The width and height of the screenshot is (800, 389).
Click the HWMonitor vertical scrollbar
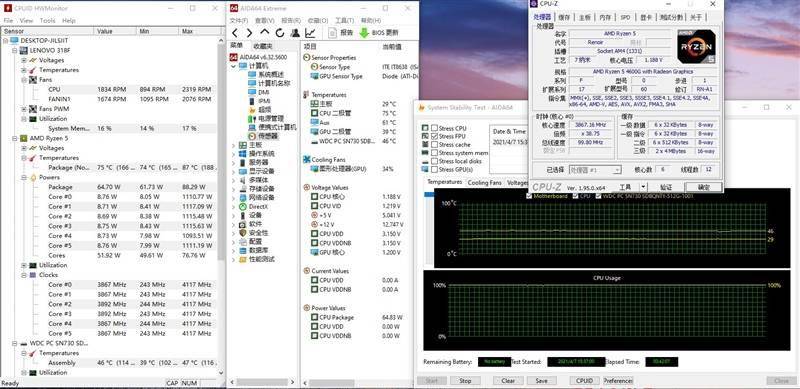tap(221, 153)
